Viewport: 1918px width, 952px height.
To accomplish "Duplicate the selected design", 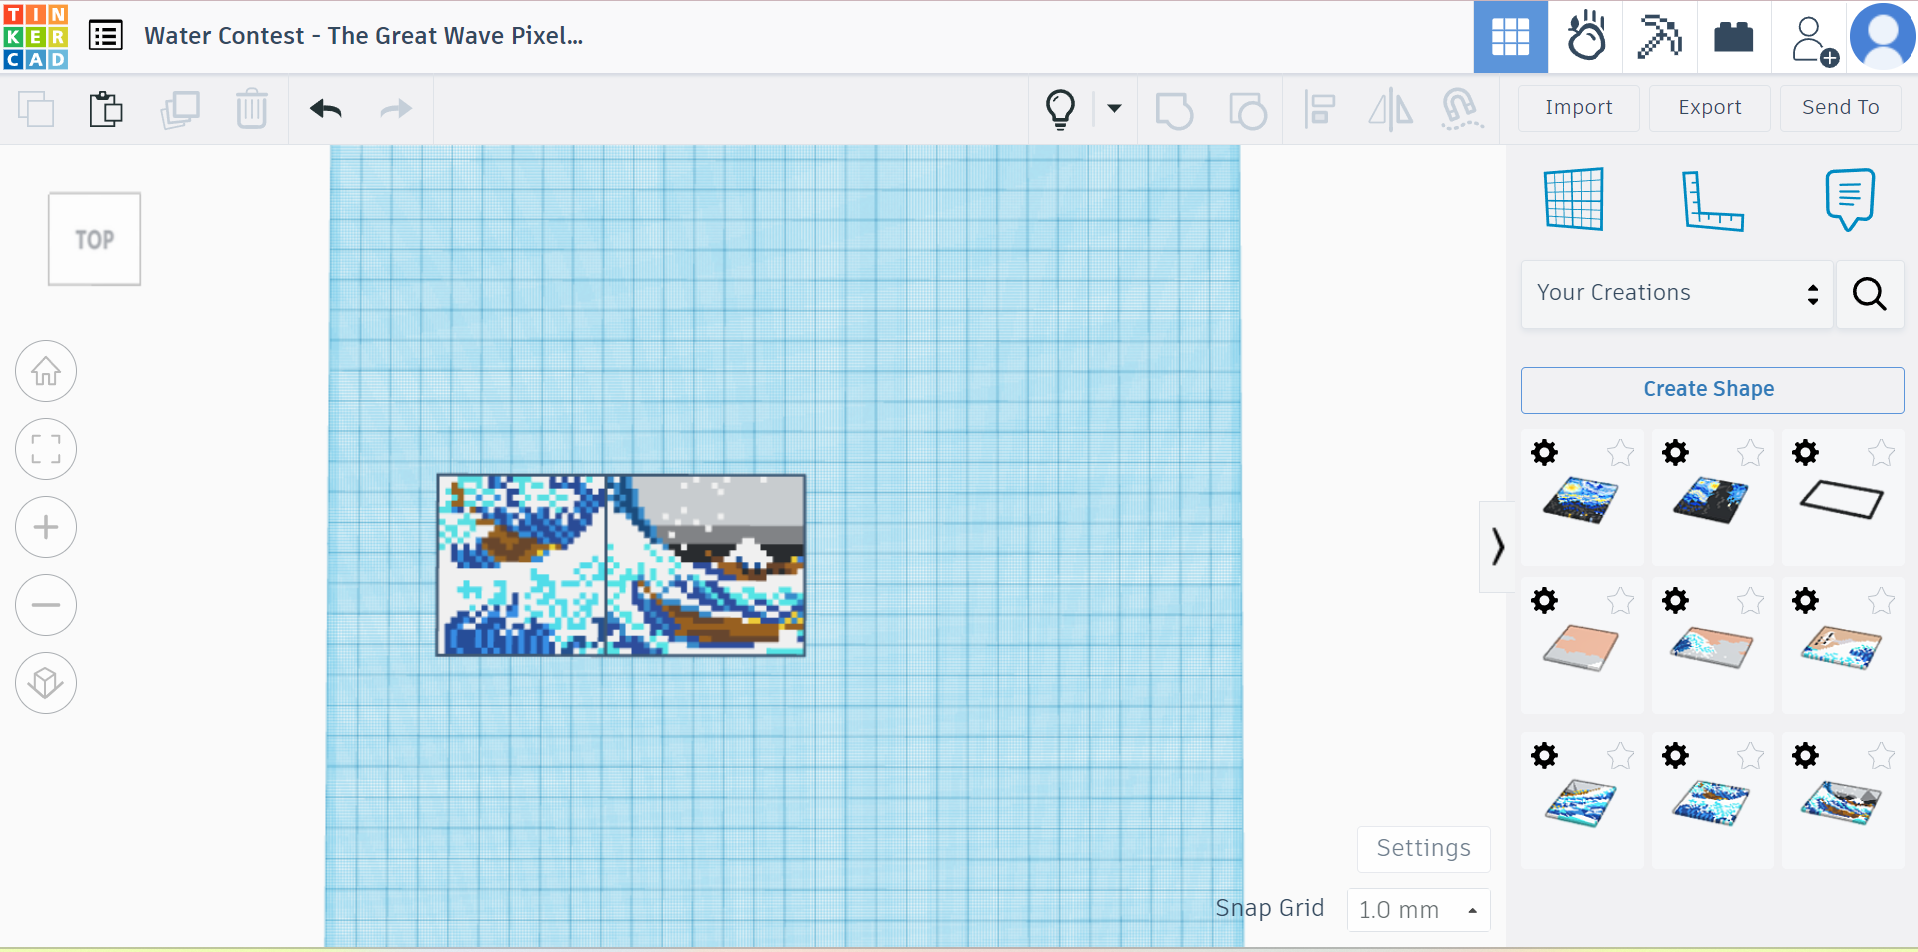I will [181, 109].
